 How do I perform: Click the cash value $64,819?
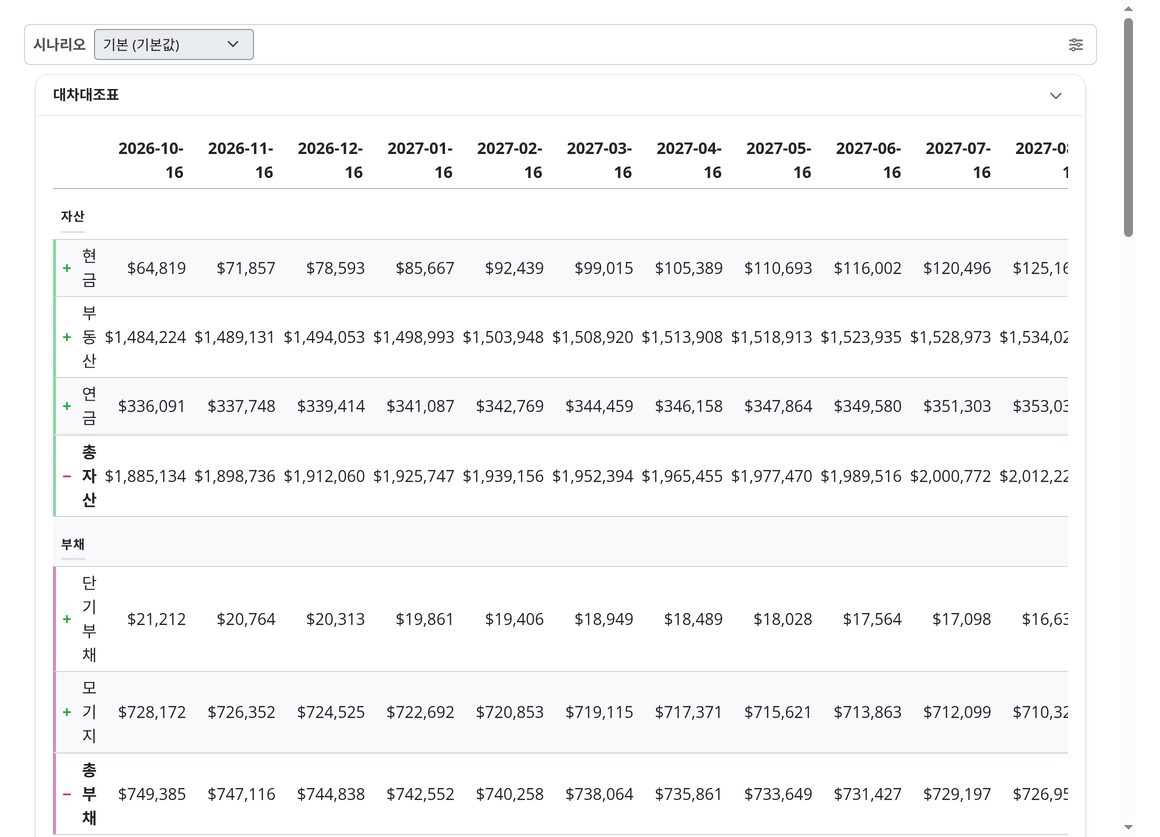(156, 268)
